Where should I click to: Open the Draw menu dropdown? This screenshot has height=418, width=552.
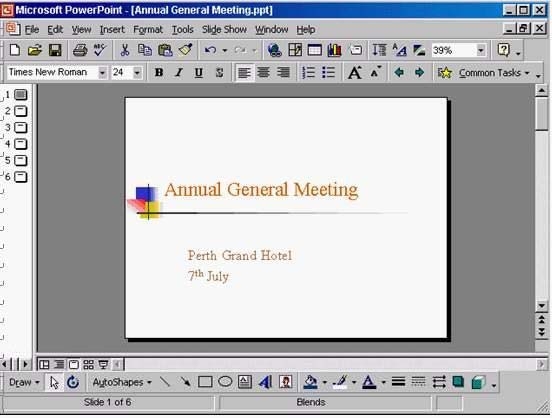click(x=24, y=382)
